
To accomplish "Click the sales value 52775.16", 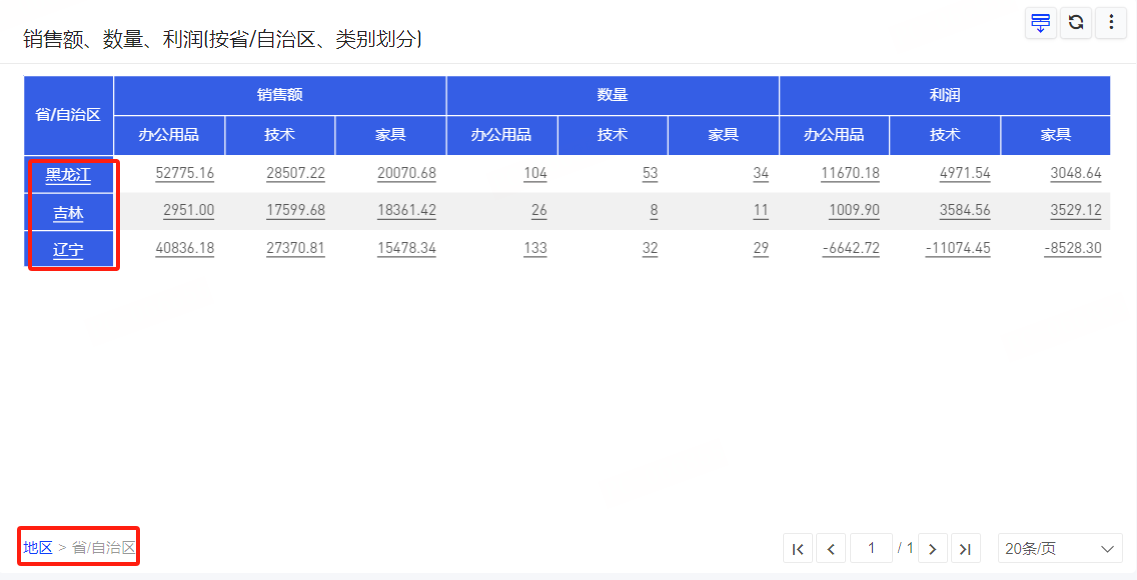I will [185, 173].
